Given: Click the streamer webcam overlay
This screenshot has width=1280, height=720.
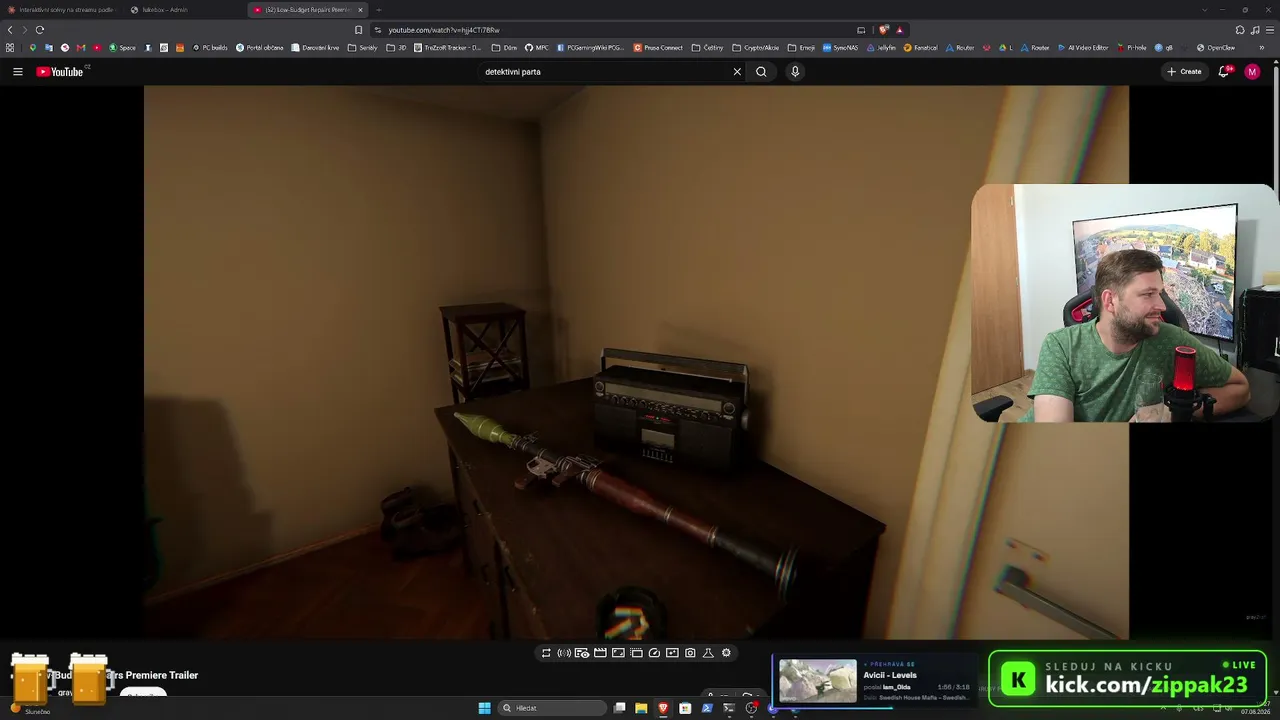Looking at the screenshot, I should tap(1125, 303).
